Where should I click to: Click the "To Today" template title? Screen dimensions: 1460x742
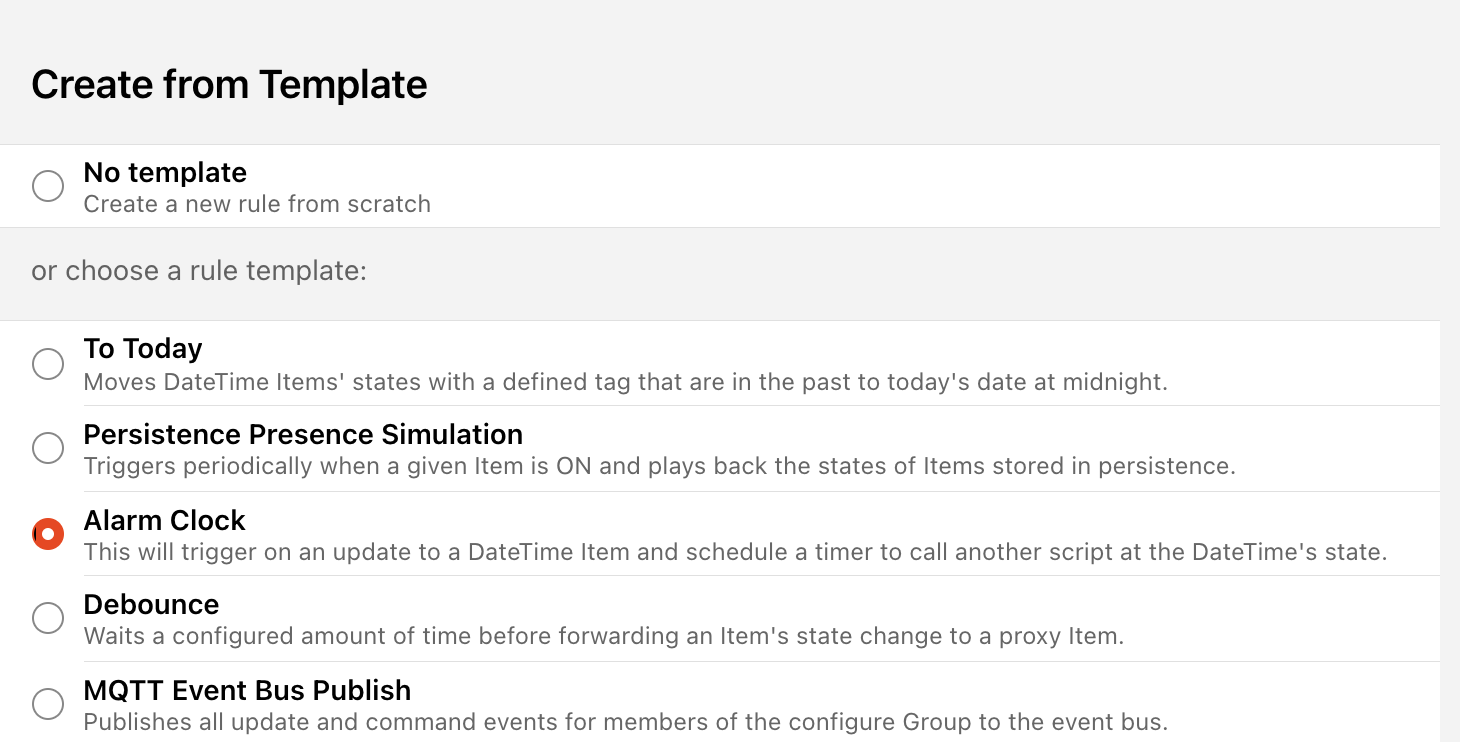coord(143,348)
